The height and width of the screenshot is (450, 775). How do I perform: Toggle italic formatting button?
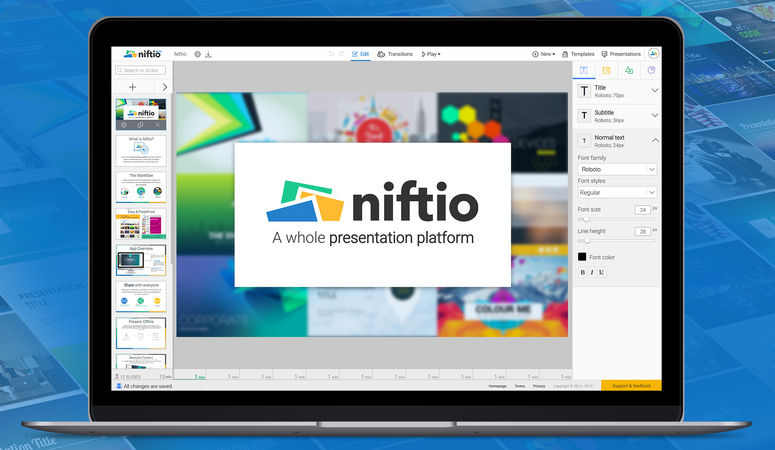pos(592,272)
